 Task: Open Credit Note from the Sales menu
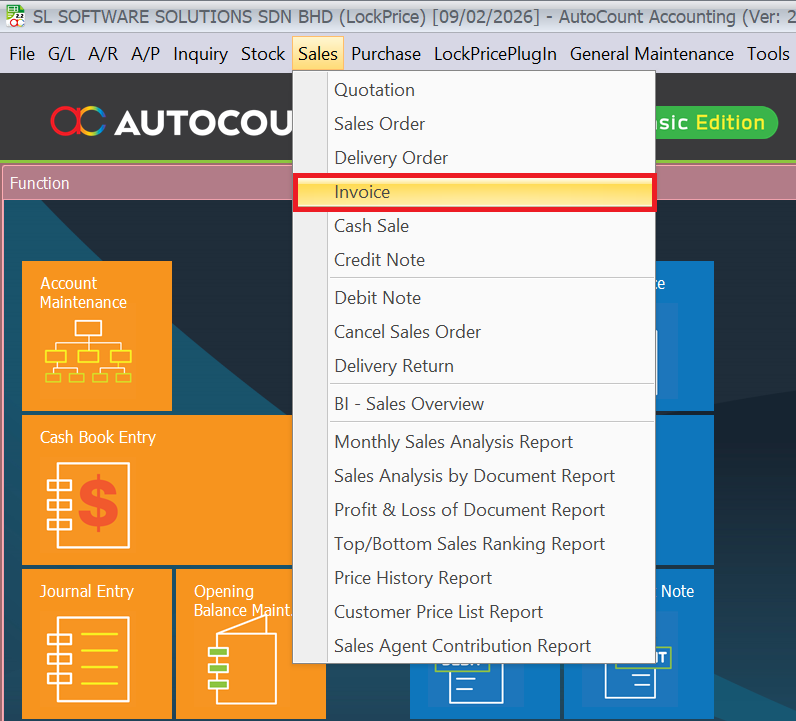(379, 260)
